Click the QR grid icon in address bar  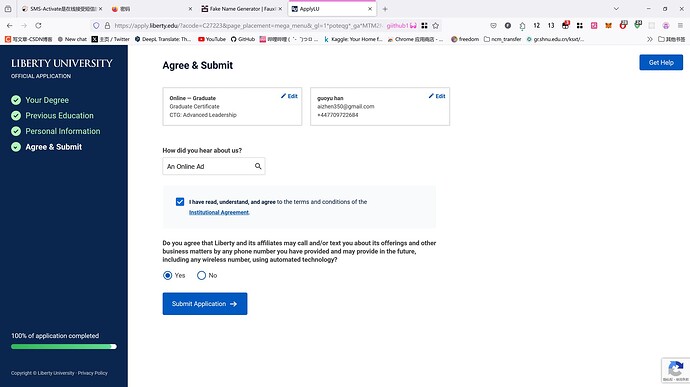424,26
